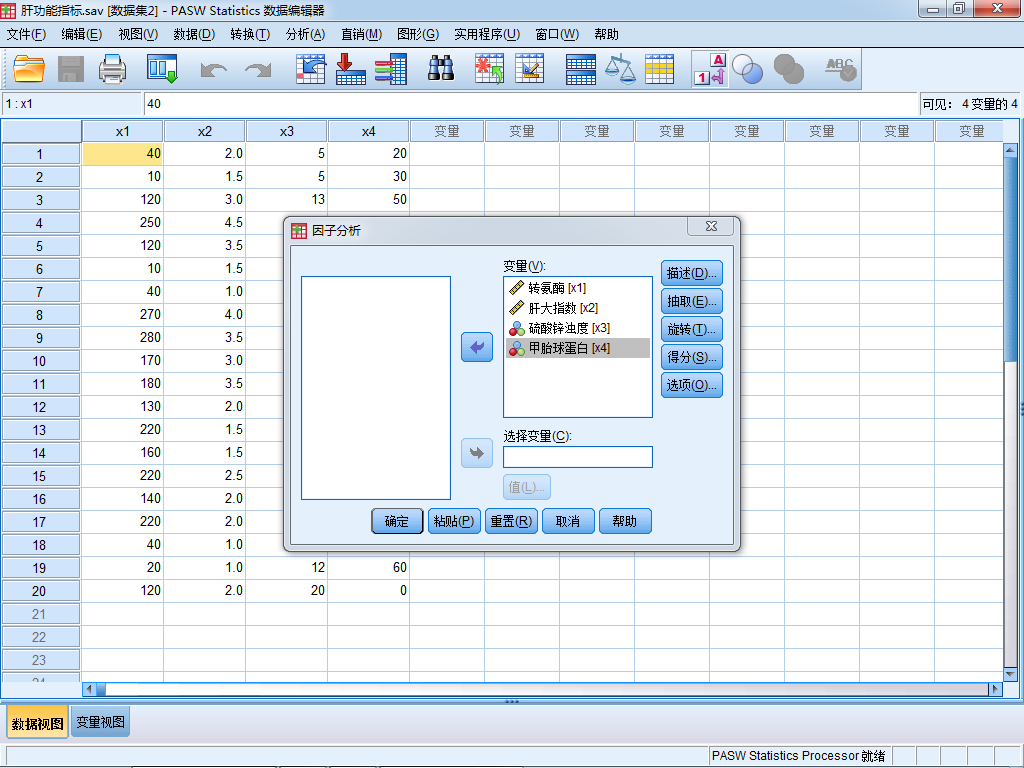Click the Show all variables gray circles icon

tap(788, 69)
